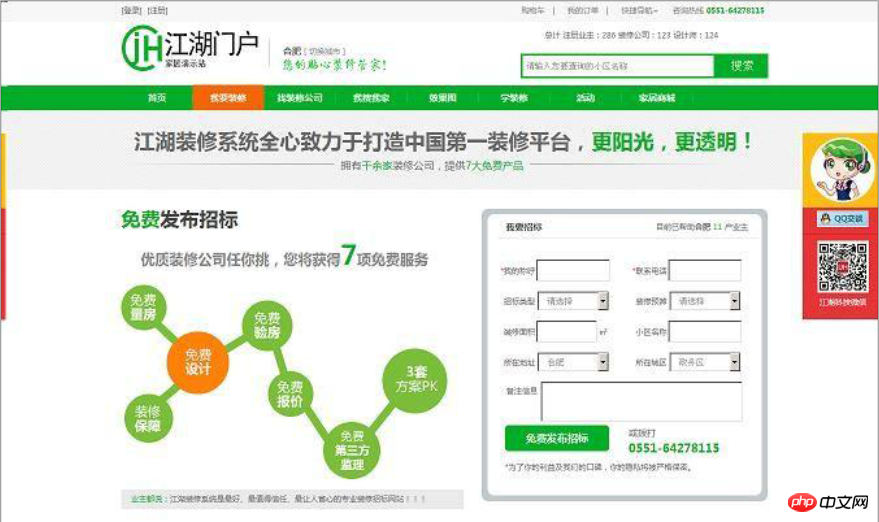Click the 备注信息 text area
This screenshot has height=522, width=879.
tap(641, 401)
